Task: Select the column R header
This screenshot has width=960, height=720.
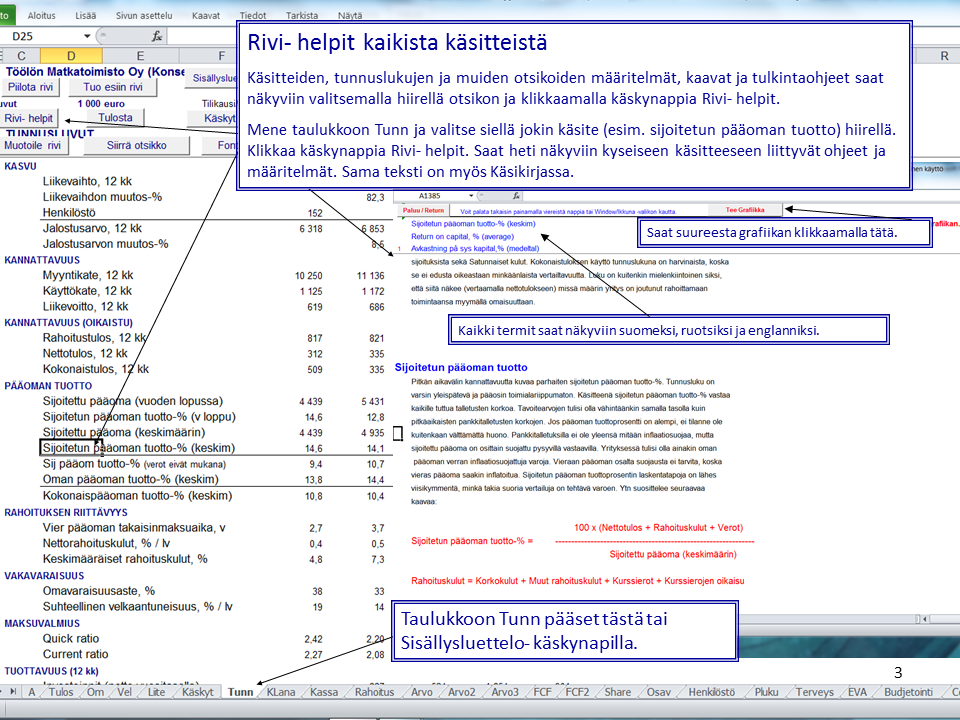Action: click(x=944, y=56)
